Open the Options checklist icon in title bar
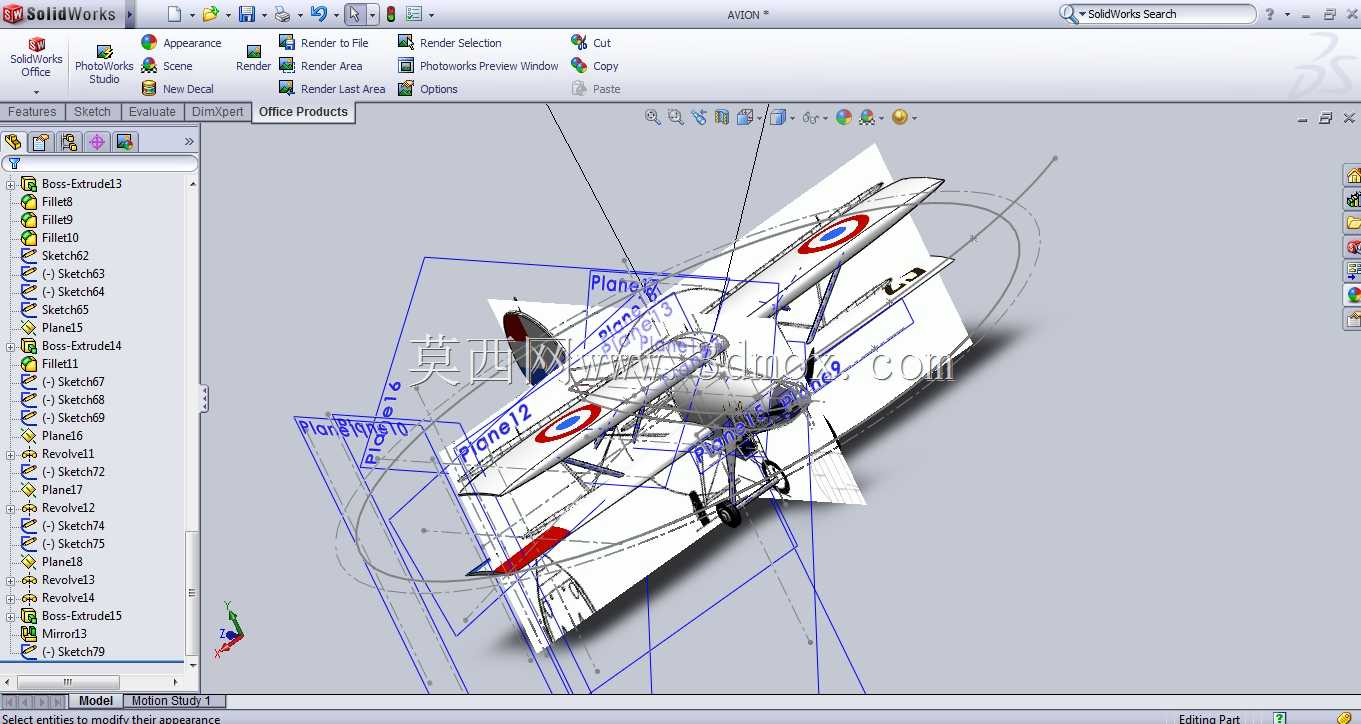Image resolution: width=1361 pixels, height=724 pixels. (414, 14)
